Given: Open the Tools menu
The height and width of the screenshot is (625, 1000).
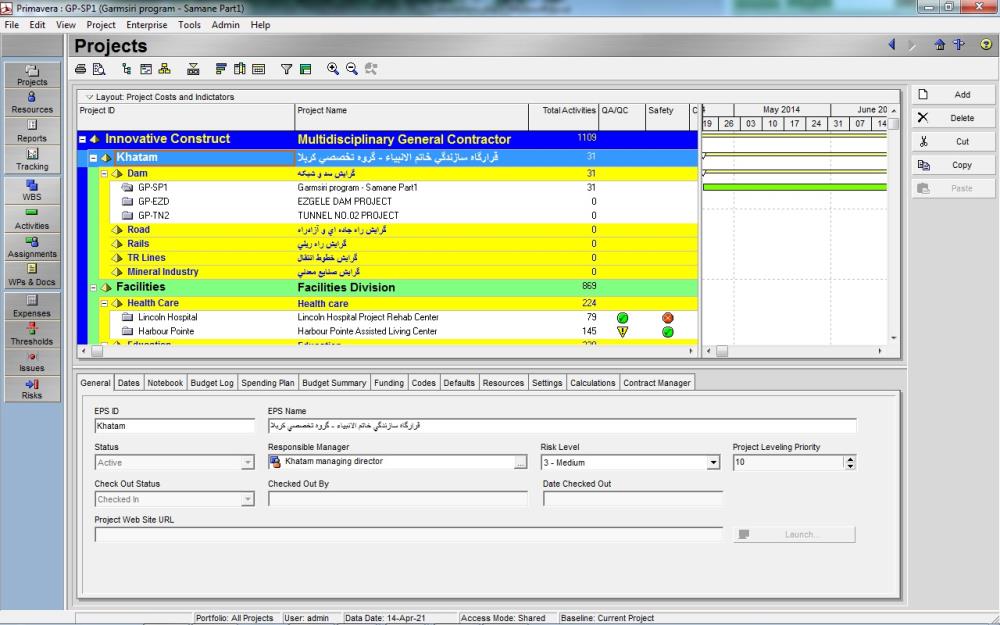Looking at the screenshot, I should 189,25.
